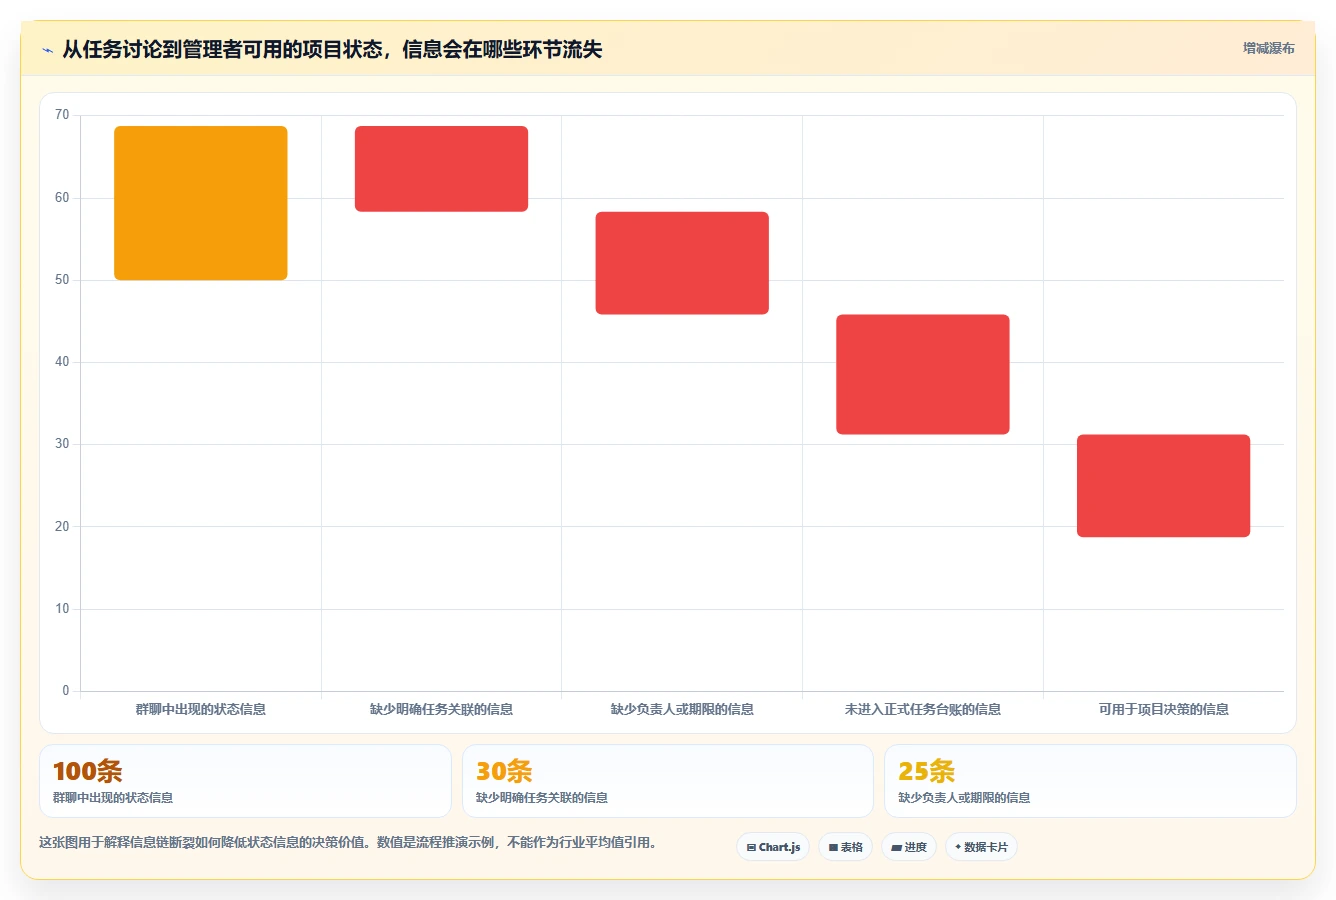Viewport: 1336px width, 900px height.
Task: Click the red bar for 缺少明确任务关联的信息
Action: pyautogui.click(x=441, y=169)
